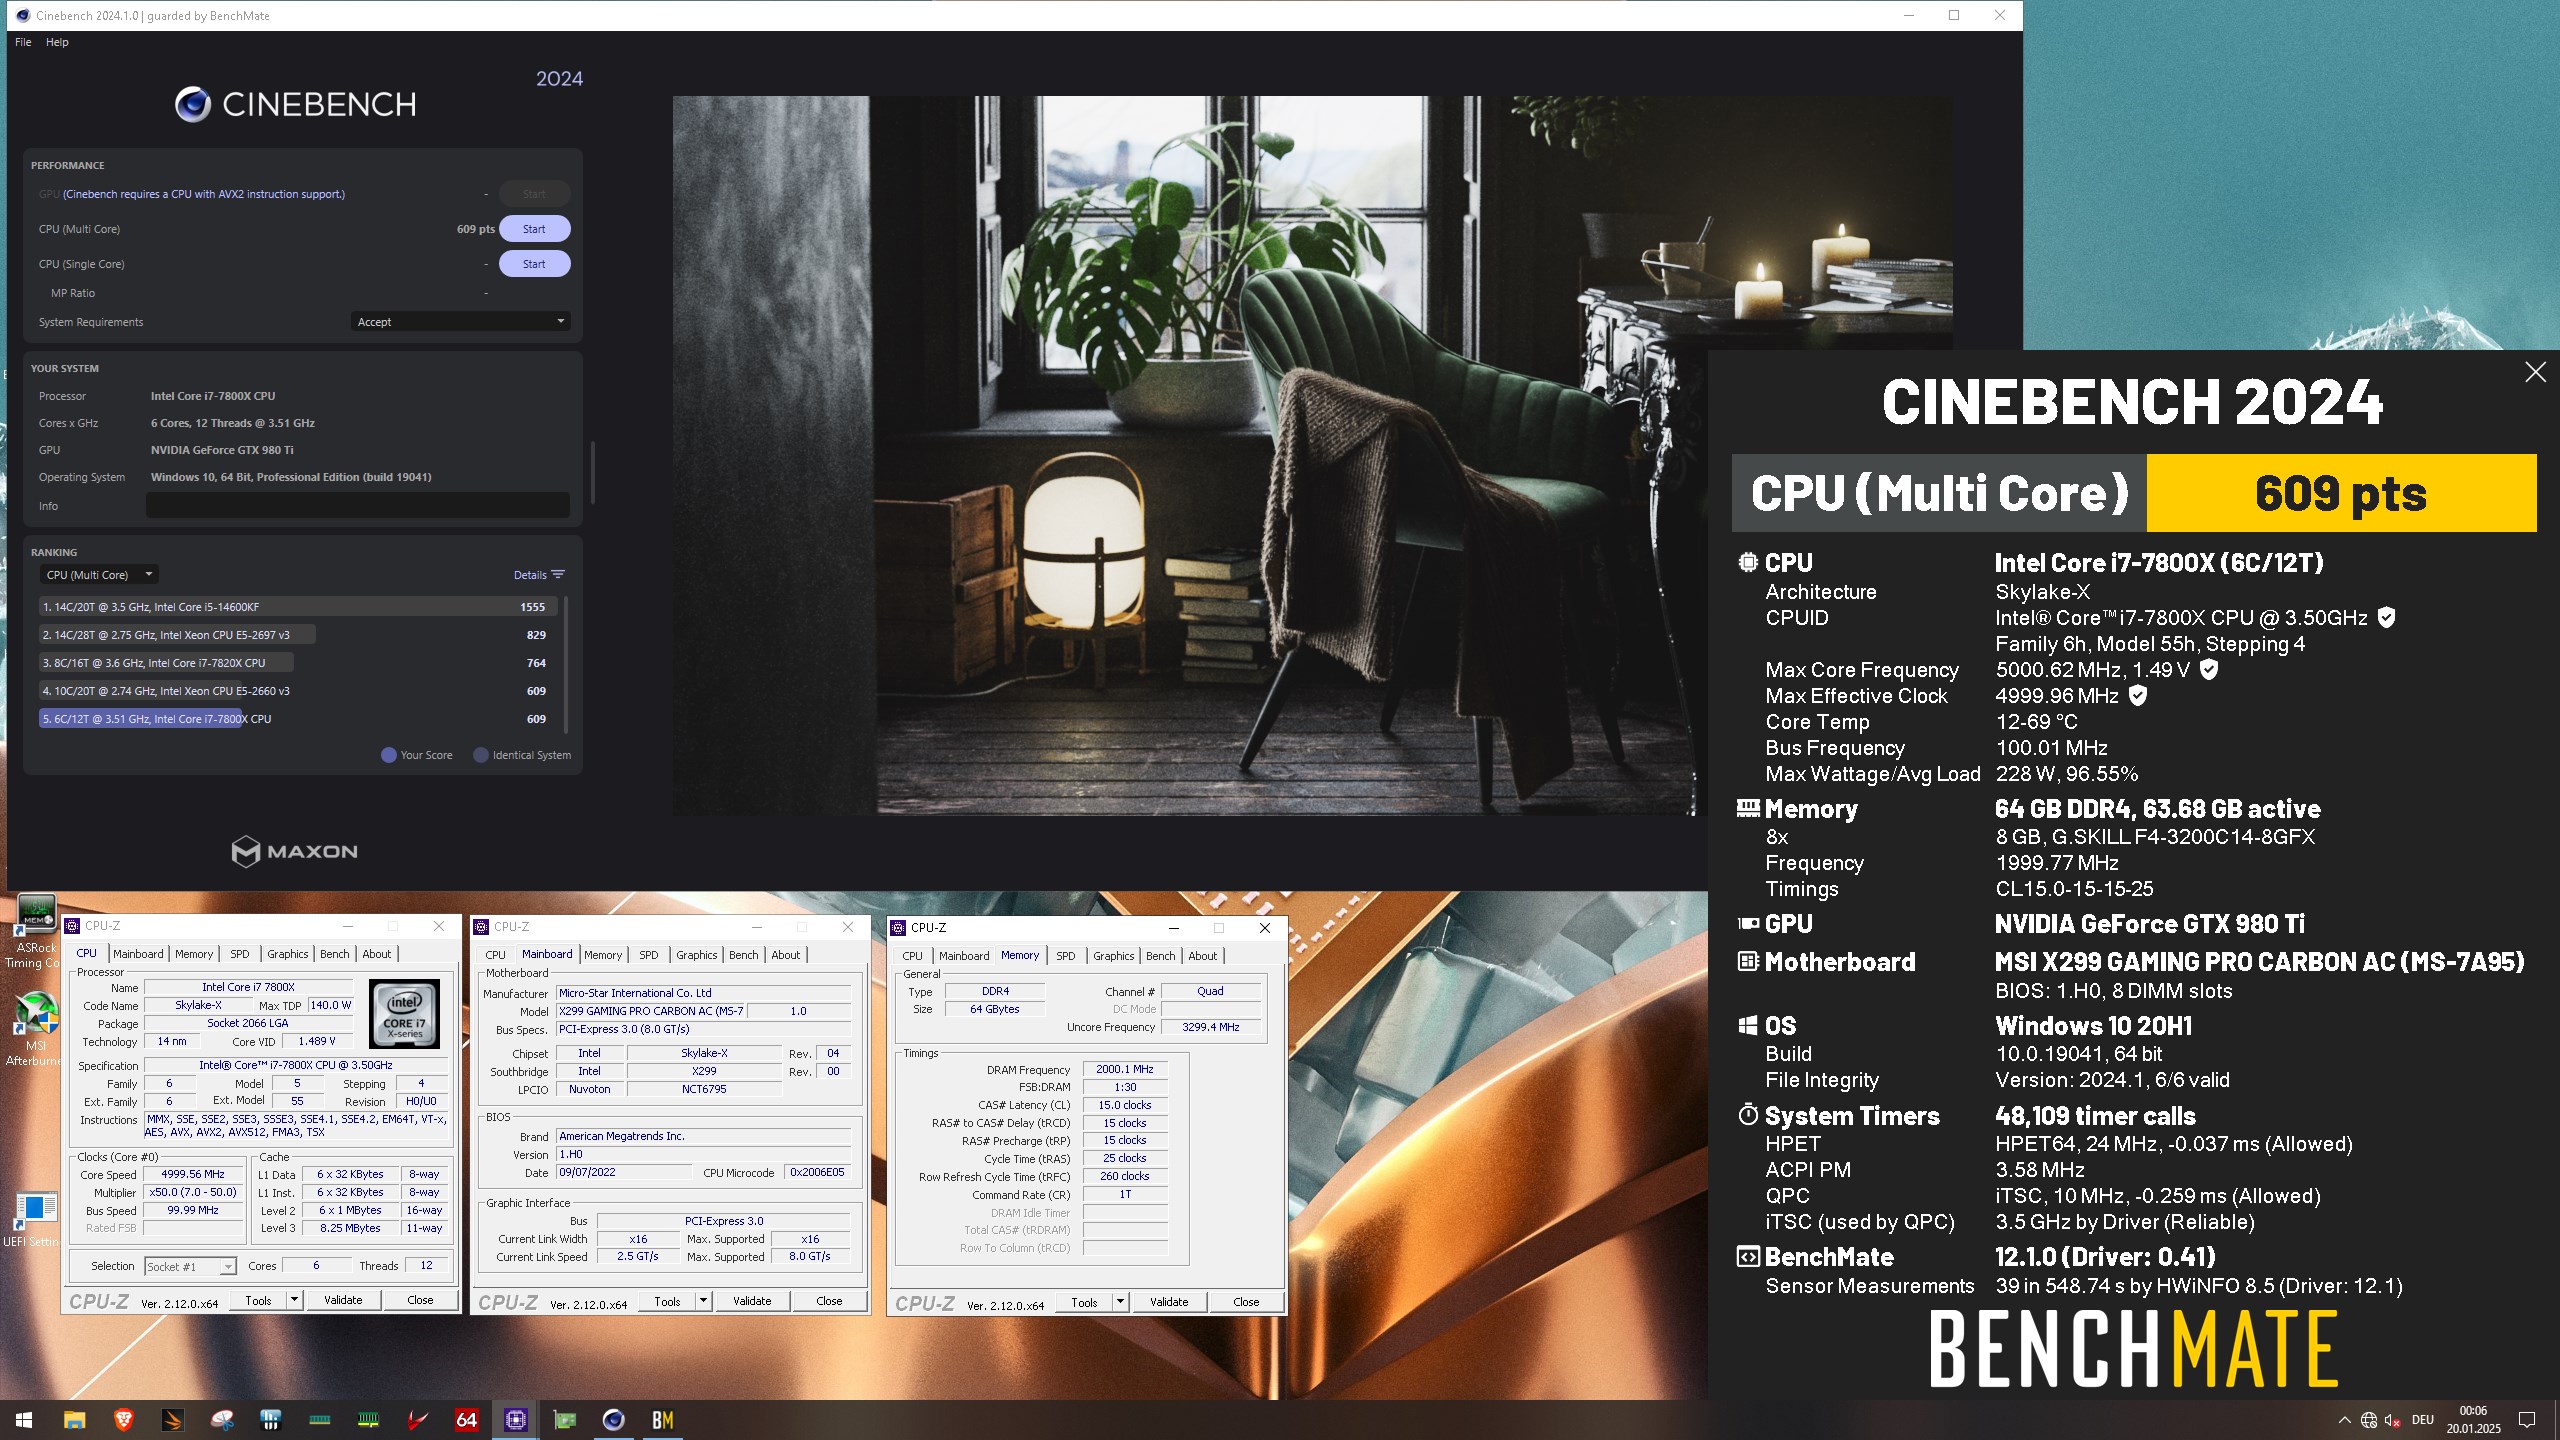Click the Details filter icon in Ranking
The height and width of the screenshot is (1440, 2560).
point(558,574)
